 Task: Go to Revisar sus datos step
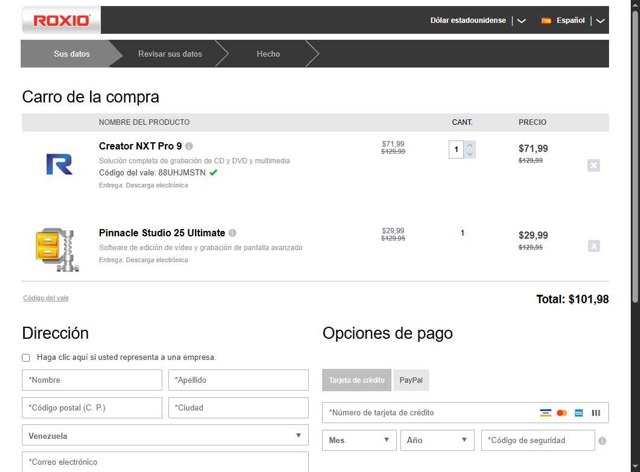170,54
